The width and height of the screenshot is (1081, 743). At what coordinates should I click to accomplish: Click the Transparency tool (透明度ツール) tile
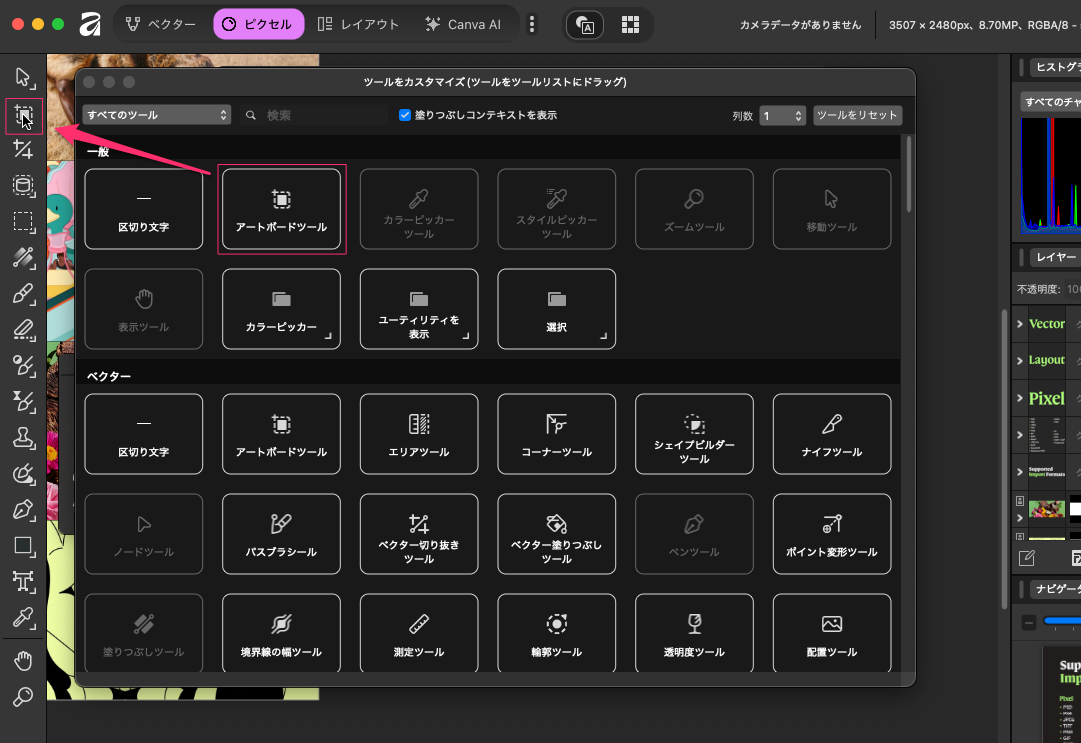pyautogui.click(x=694, y=634)
